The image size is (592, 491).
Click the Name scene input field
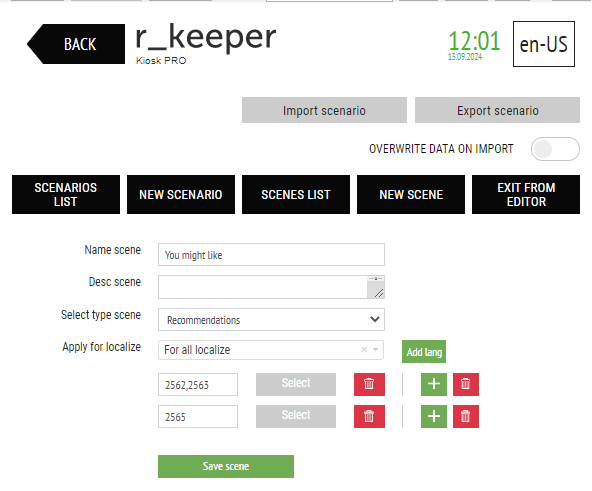click(271, 255)
